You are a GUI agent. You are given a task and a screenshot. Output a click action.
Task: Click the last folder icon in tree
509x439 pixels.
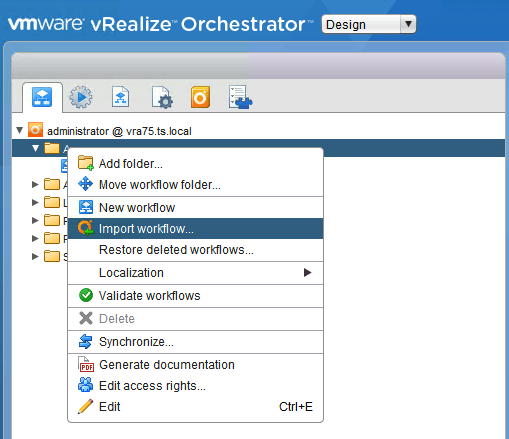point(52,256)
